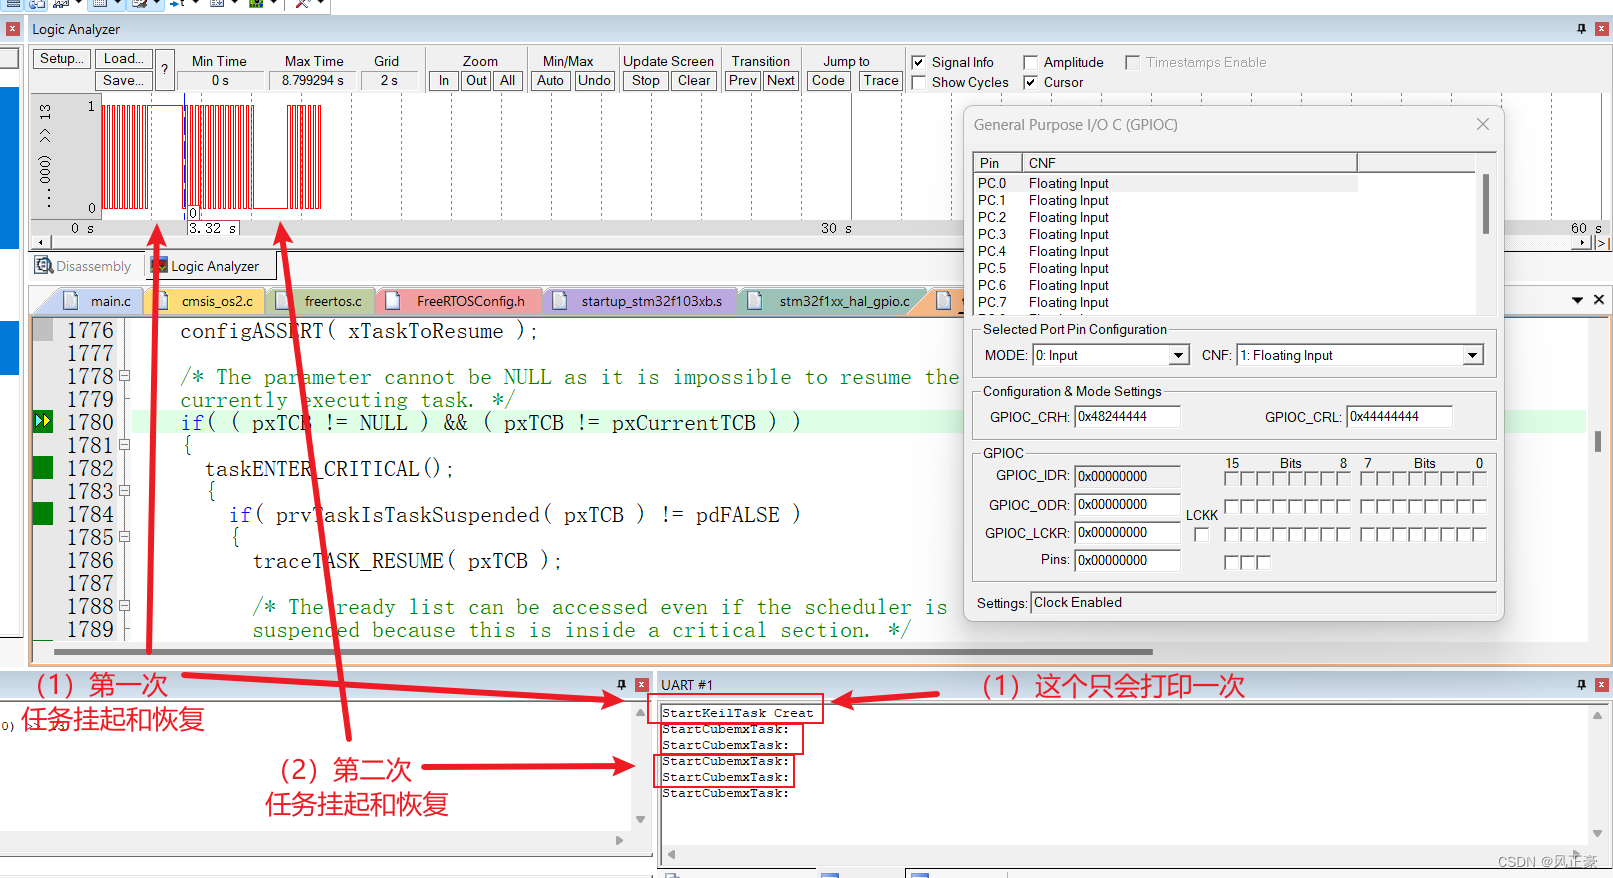This screenshot has width=1613, height=878.
Task: Zoom Out on logic analyzer
Action: click(x=476, y=81)
